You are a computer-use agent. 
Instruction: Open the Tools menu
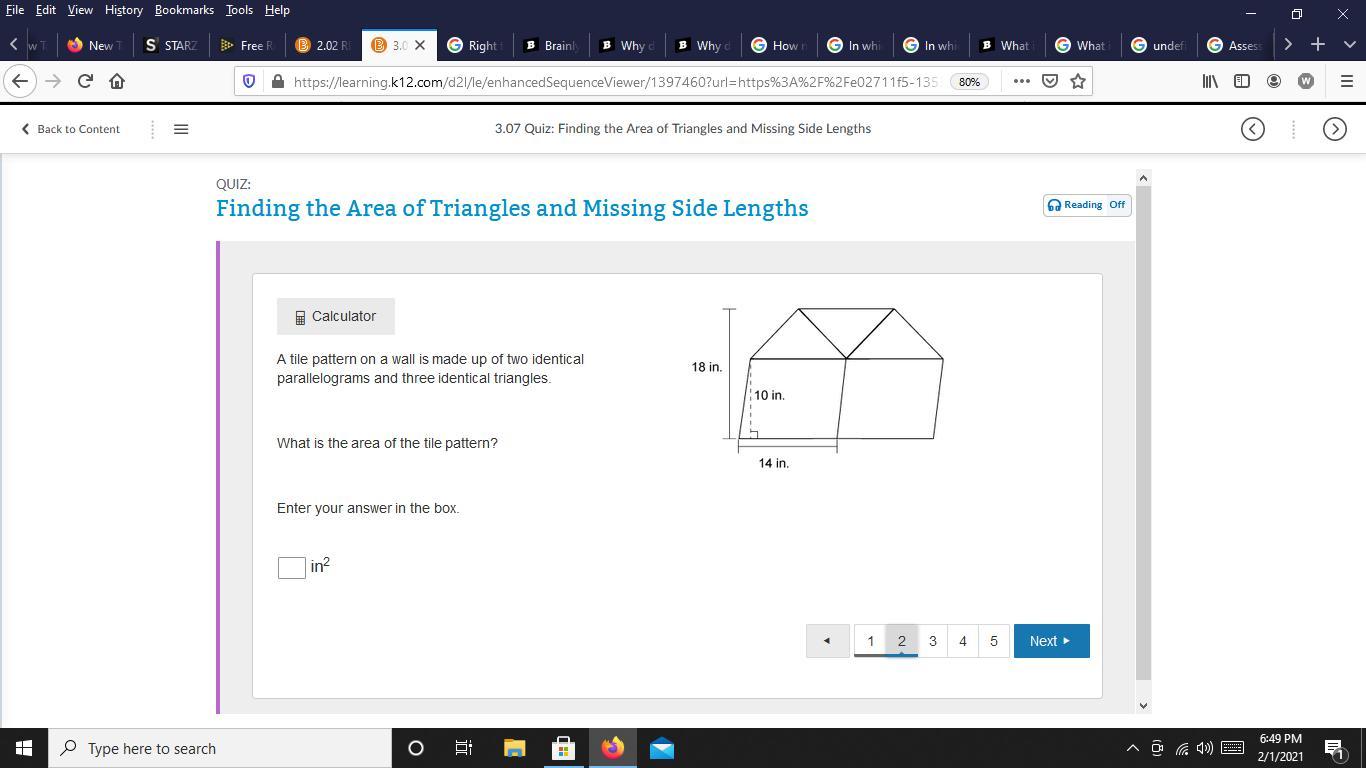pyautogui.click(x=239, y=10)
